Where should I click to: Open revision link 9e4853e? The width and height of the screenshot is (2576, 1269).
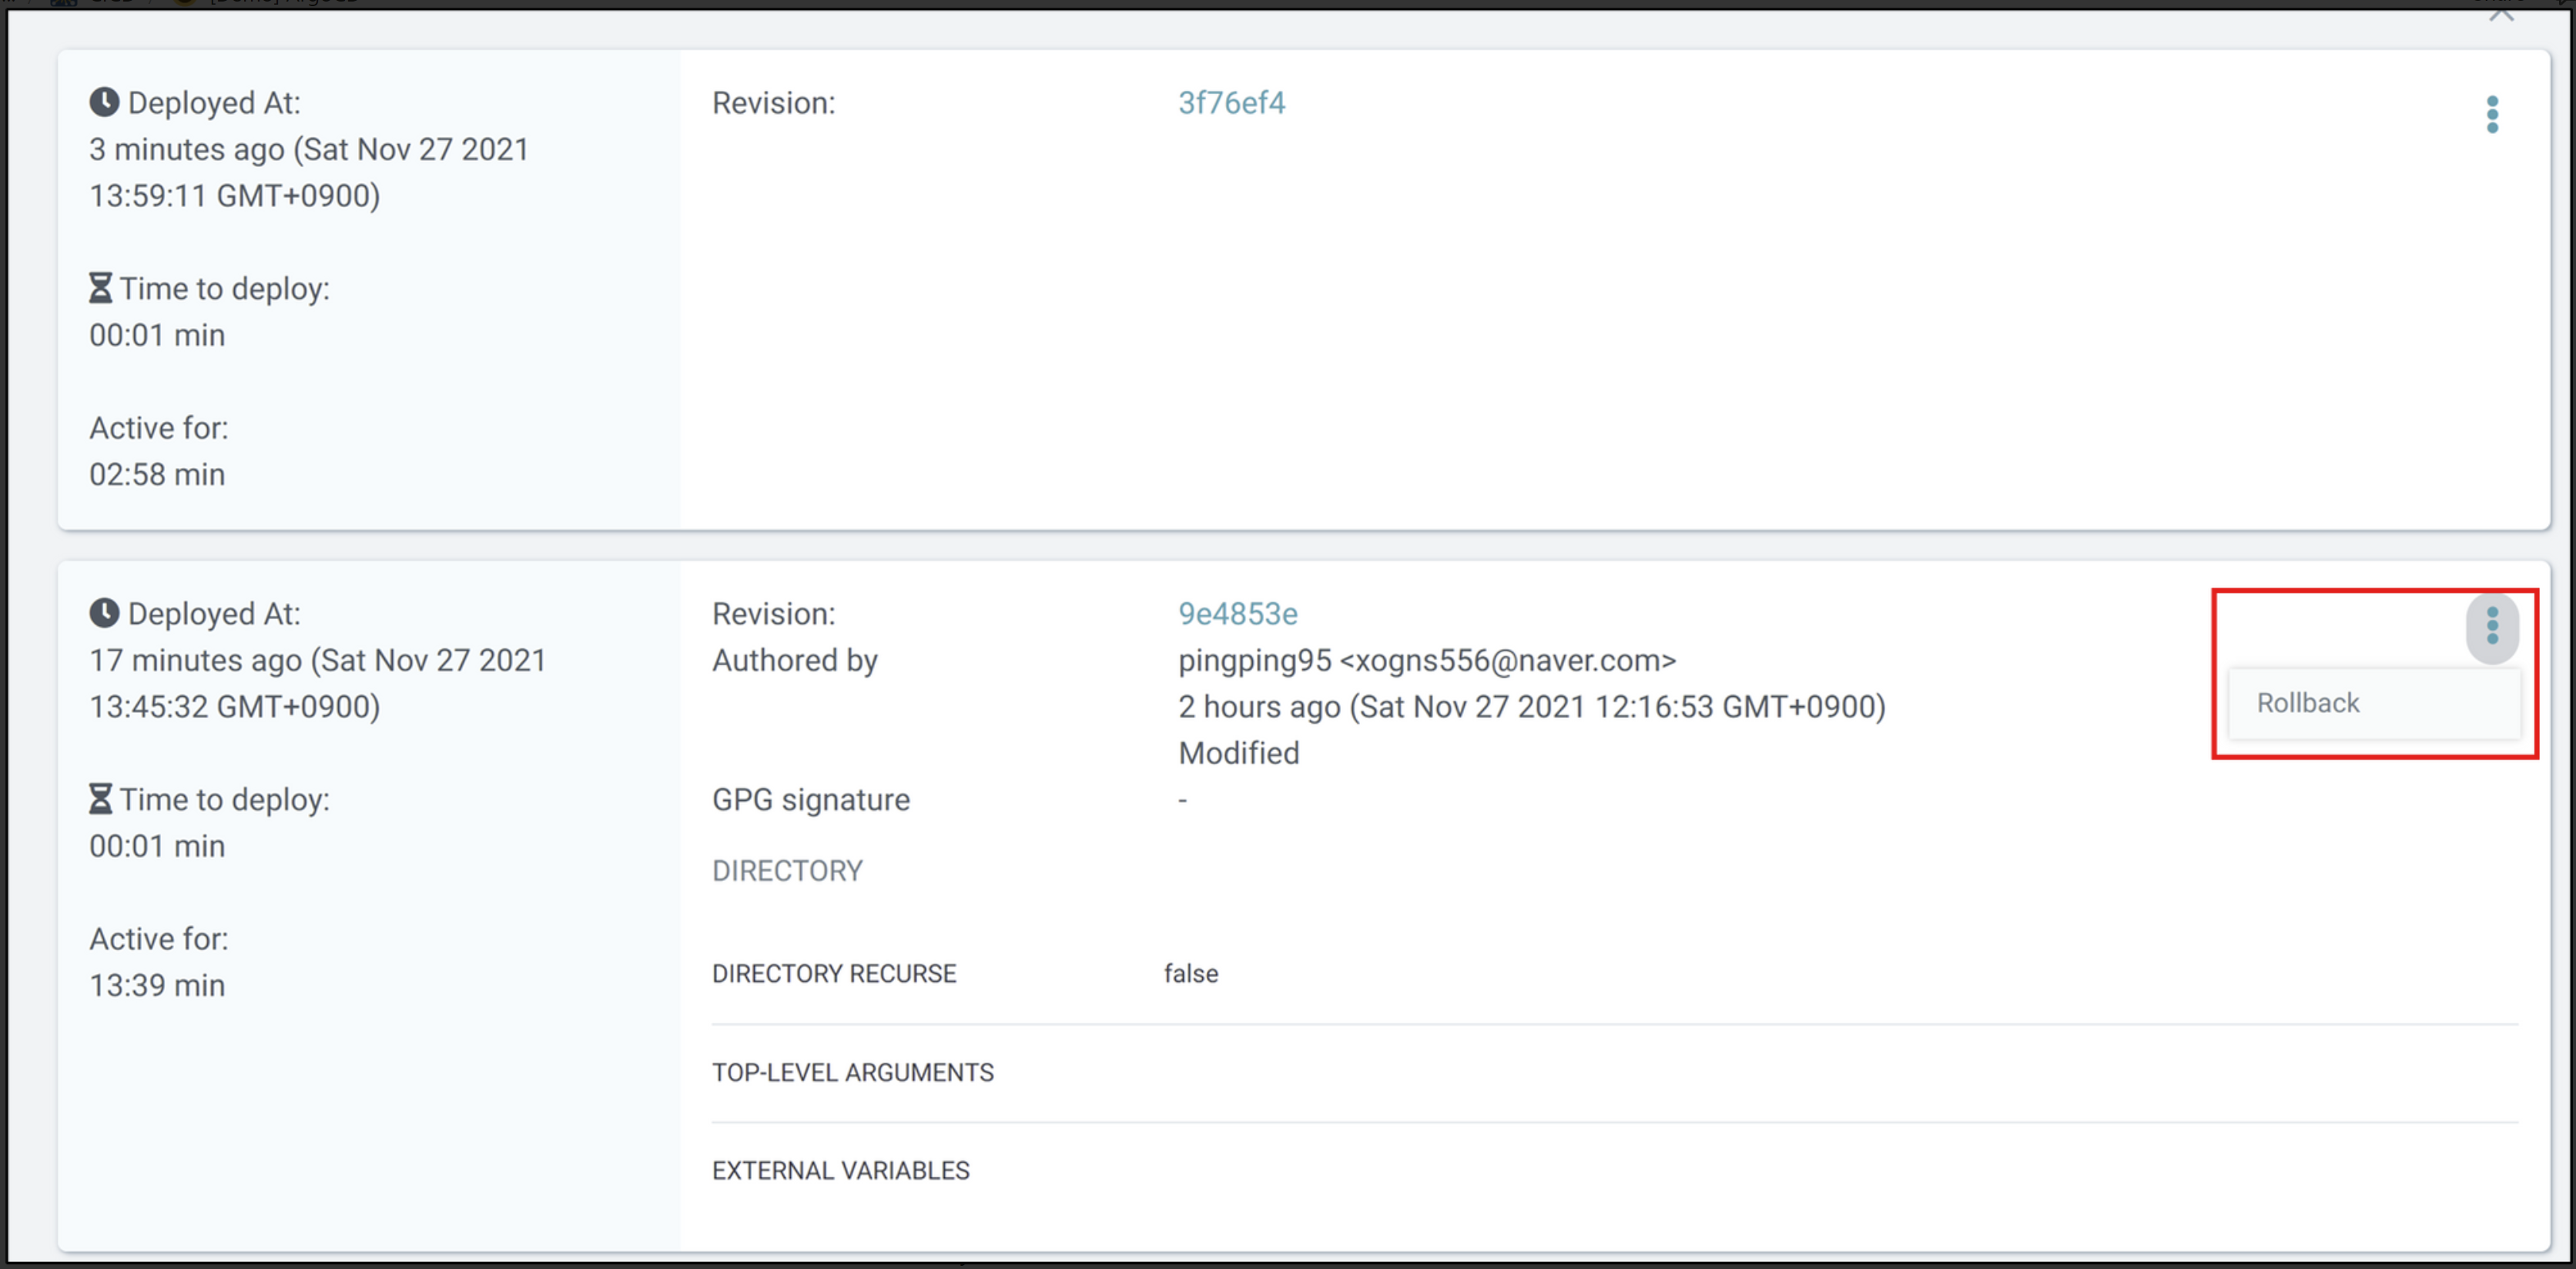point(1237,614)
